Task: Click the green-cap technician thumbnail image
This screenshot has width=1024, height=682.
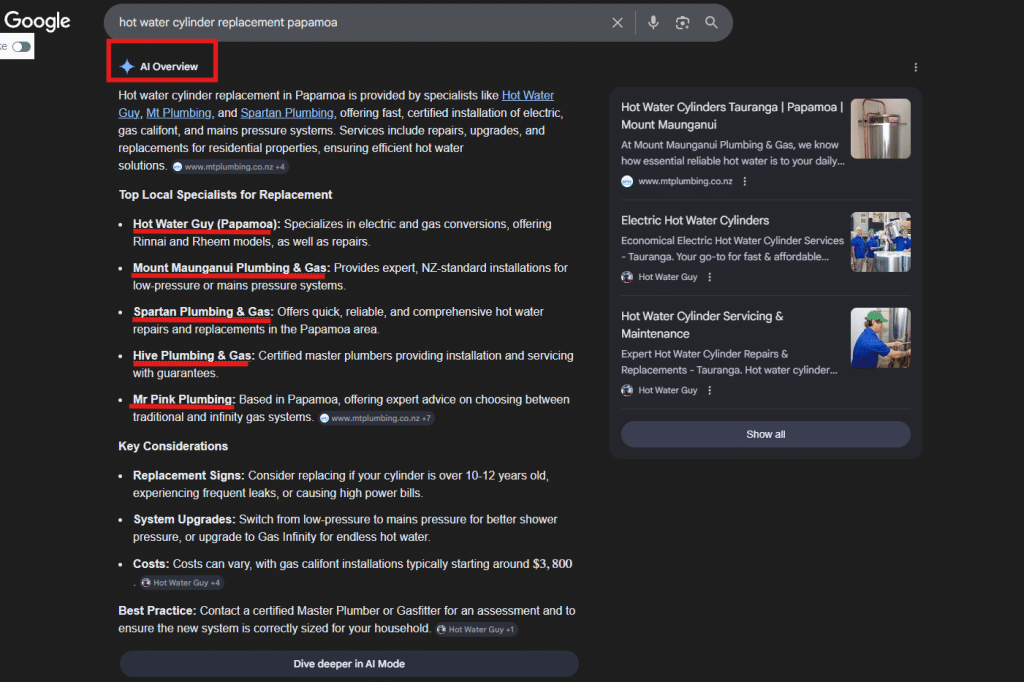Action: point(880,338)
